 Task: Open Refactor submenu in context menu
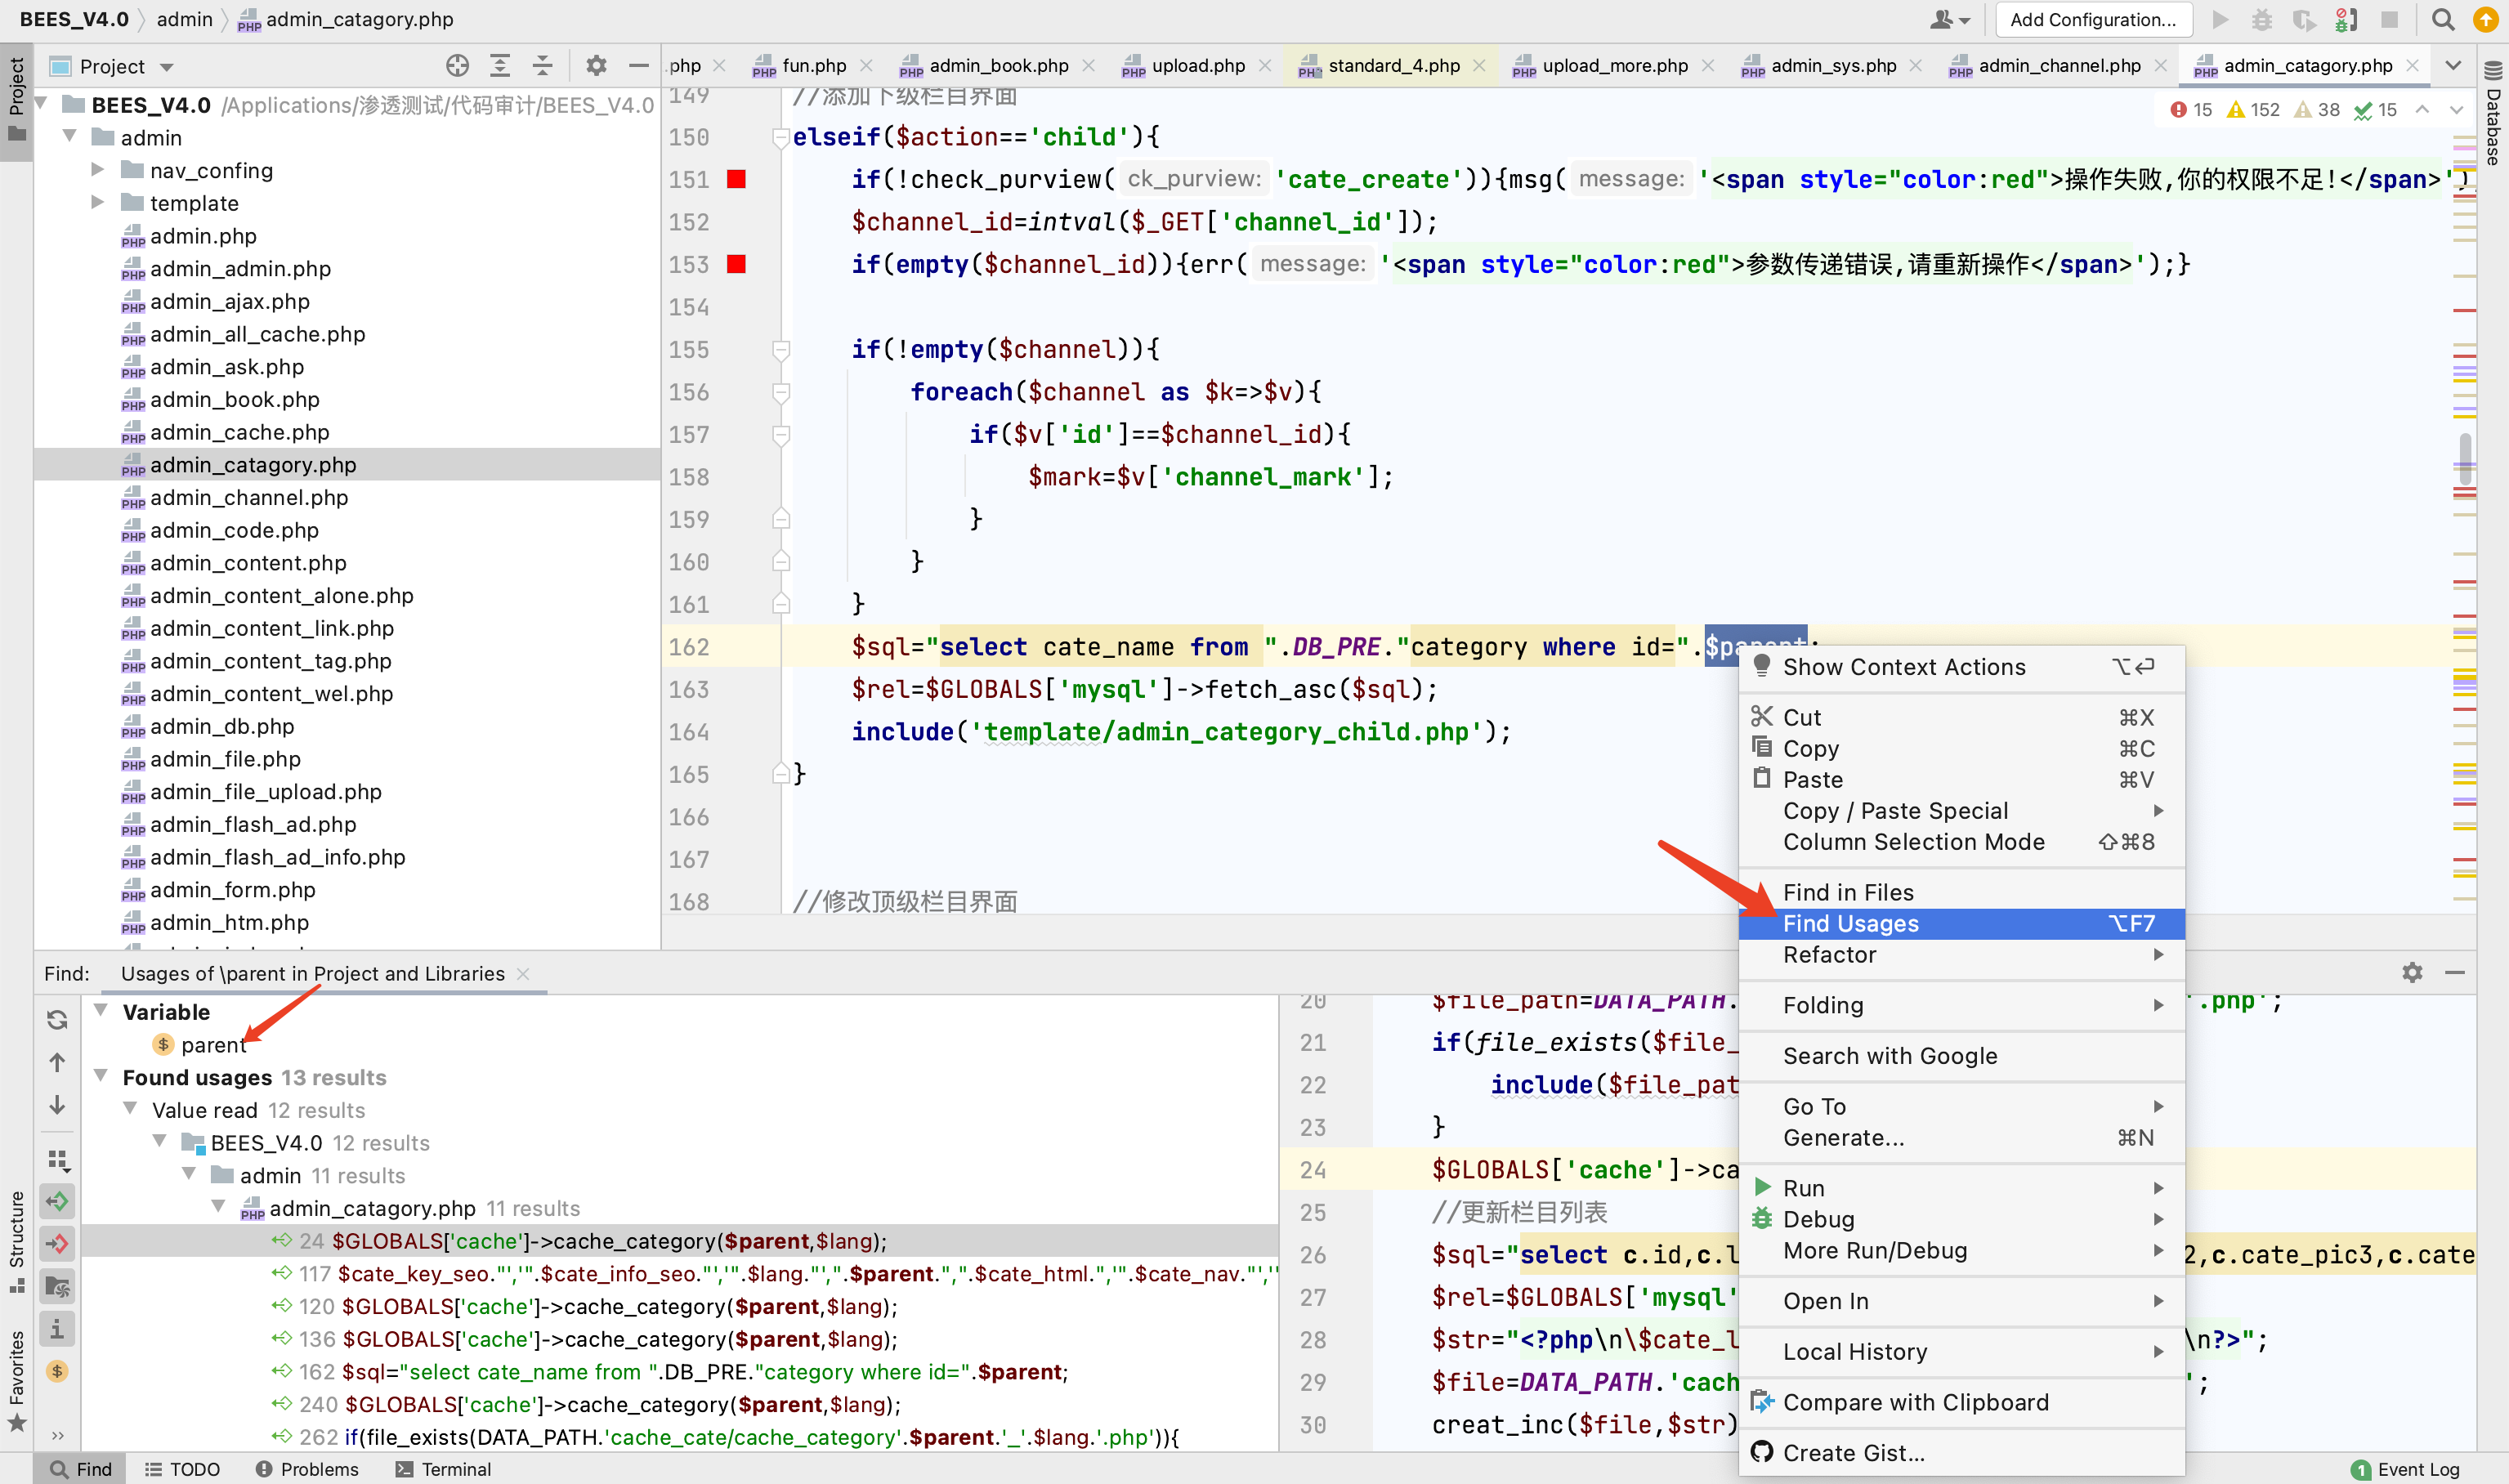1961,954
